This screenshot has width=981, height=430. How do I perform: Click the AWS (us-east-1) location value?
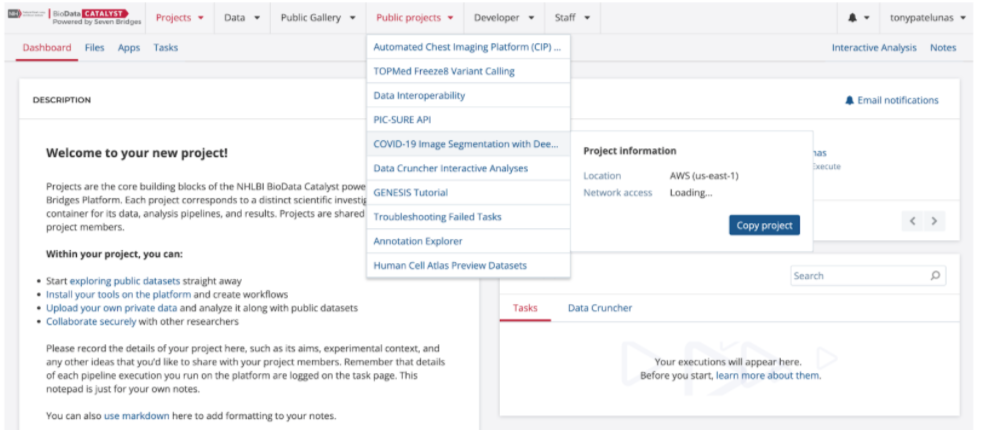[x=704, y=176]
